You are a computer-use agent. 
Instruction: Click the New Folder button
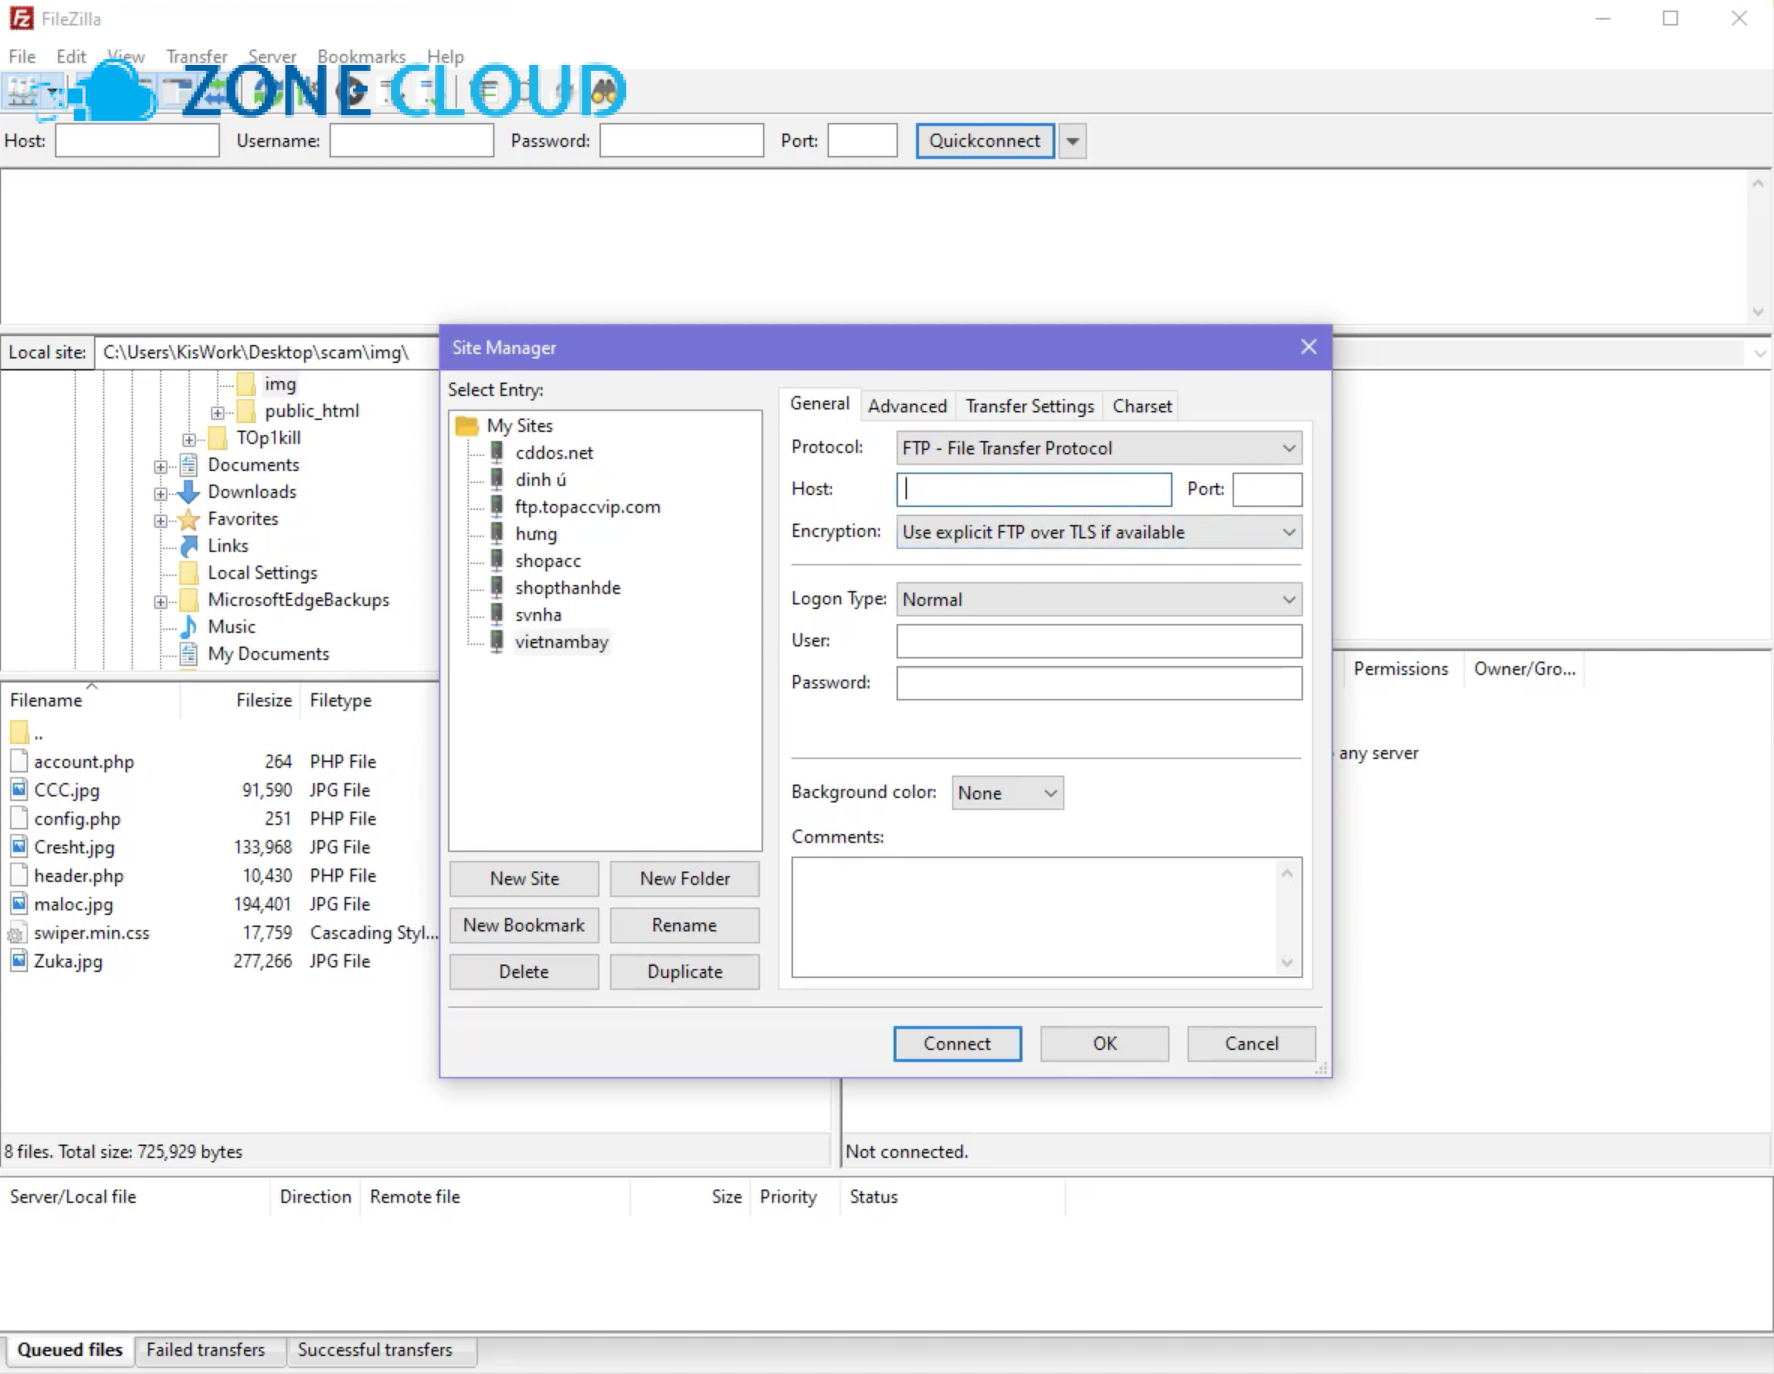click(685, 879)
